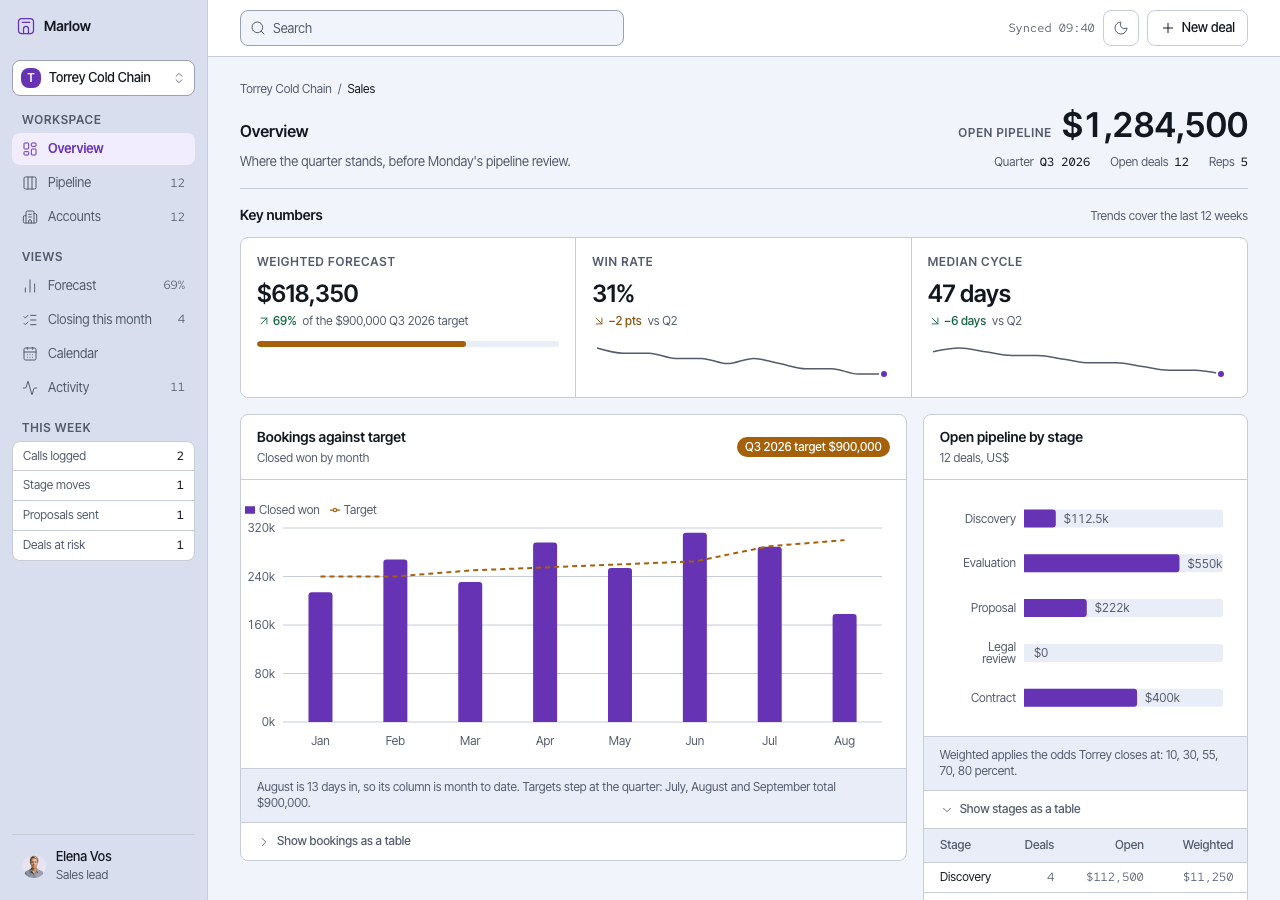Click the Weighted column header
The width and height of the screenshot is (1280, 900).
1208,845
